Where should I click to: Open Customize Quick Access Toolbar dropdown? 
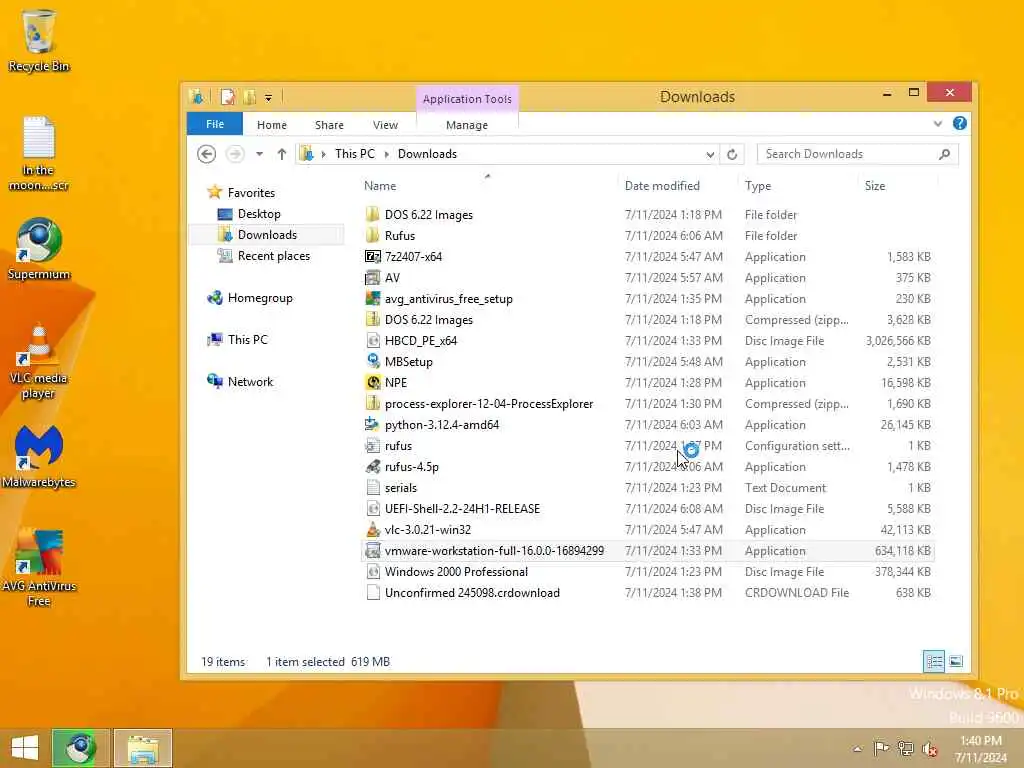(268, 98)
